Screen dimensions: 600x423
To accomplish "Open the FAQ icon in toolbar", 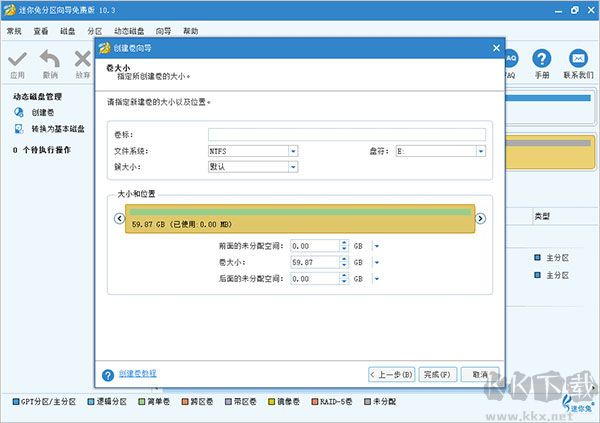I will click(511, 59).
